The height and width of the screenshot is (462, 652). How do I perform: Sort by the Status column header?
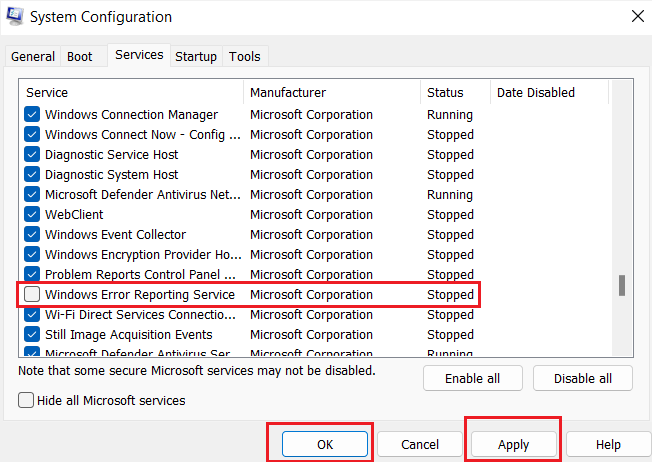pyautogui.click(x=455, y=92)
